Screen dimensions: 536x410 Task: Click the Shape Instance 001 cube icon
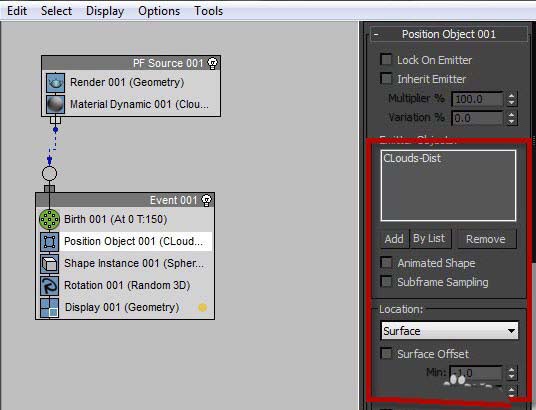click(x=50, y=264)
